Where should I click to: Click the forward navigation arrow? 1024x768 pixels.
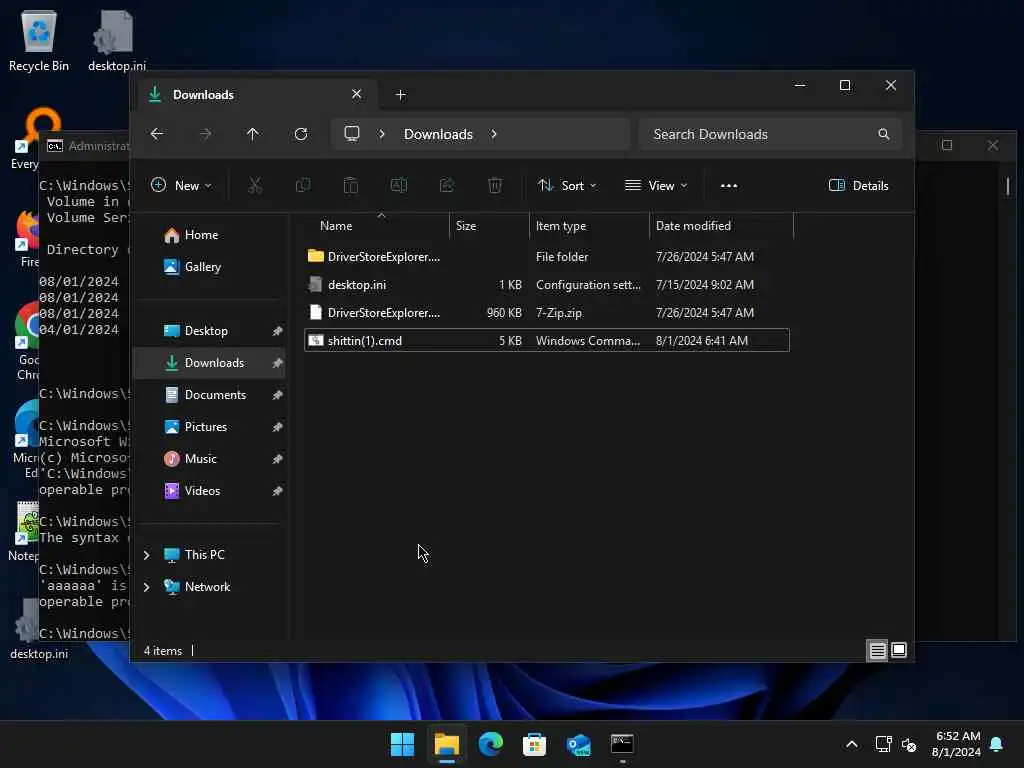(x=205, y=134)
